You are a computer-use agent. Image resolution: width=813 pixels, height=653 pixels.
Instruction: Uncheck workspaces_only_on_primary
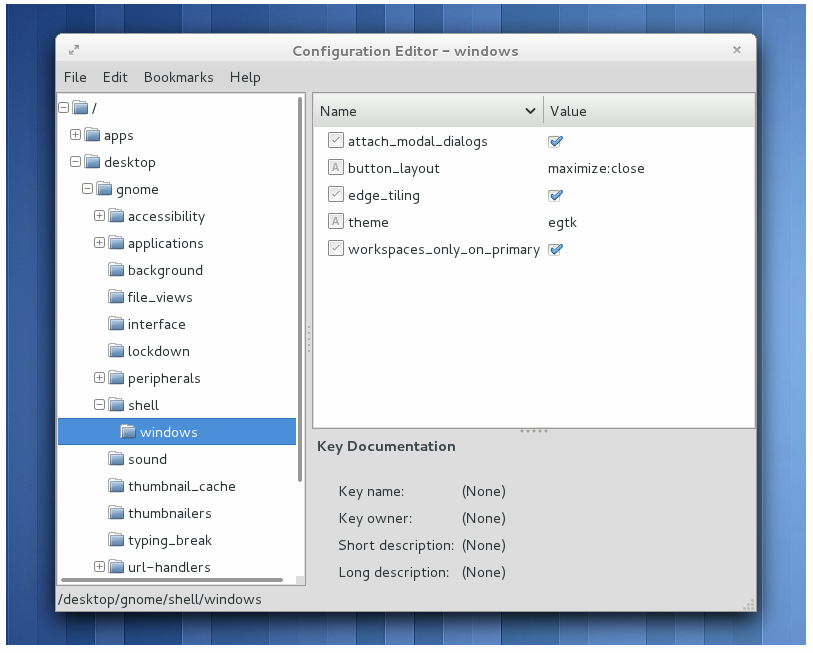[555, 248]
